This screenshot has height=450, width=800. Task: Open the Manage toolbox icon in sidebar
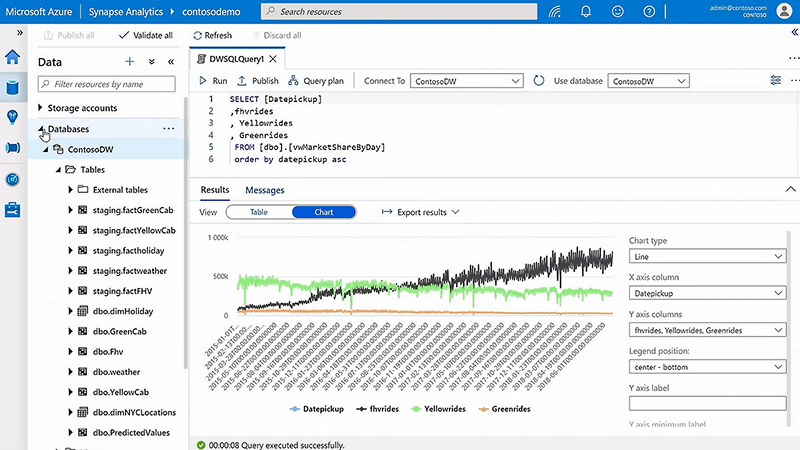point(13,209)
